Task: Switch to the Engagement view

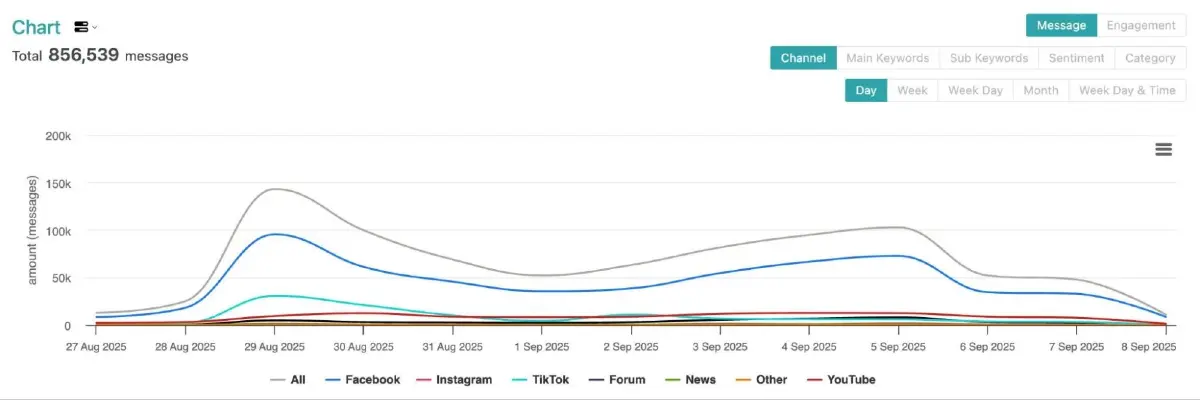Action: pyautogui.click(x=1141, y=25)
